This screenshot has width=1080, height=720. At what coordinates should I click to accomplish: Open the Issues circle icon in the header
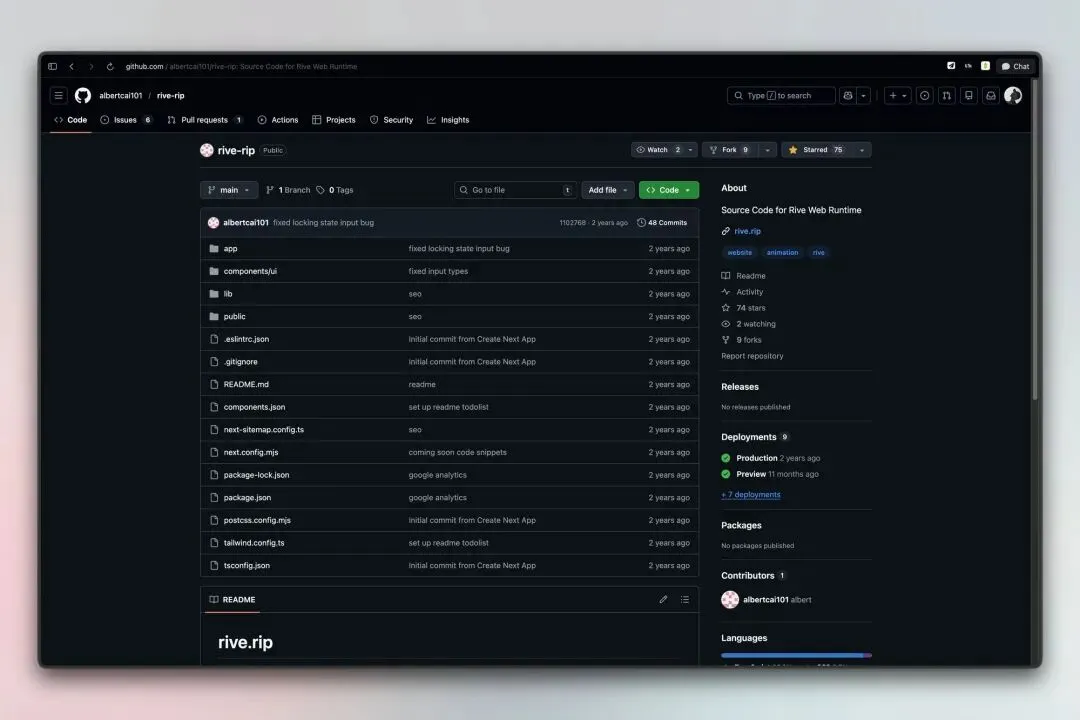[925, 96]
